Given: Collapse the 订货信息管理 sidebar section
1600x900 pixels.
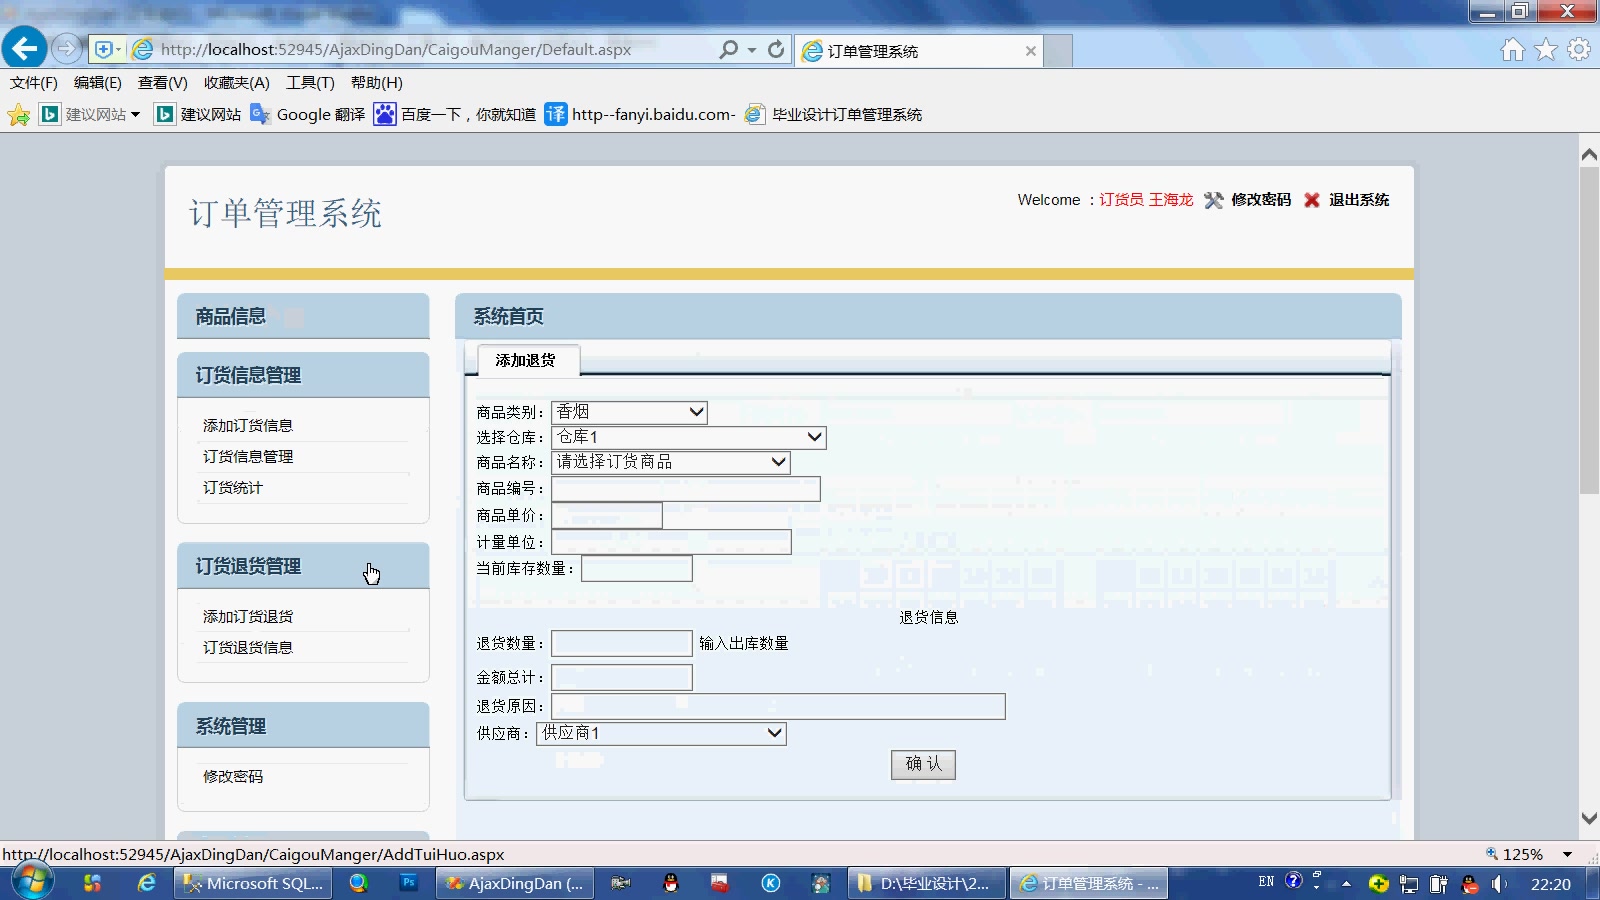Looking at the screenshot, I should tap(303, 375).
